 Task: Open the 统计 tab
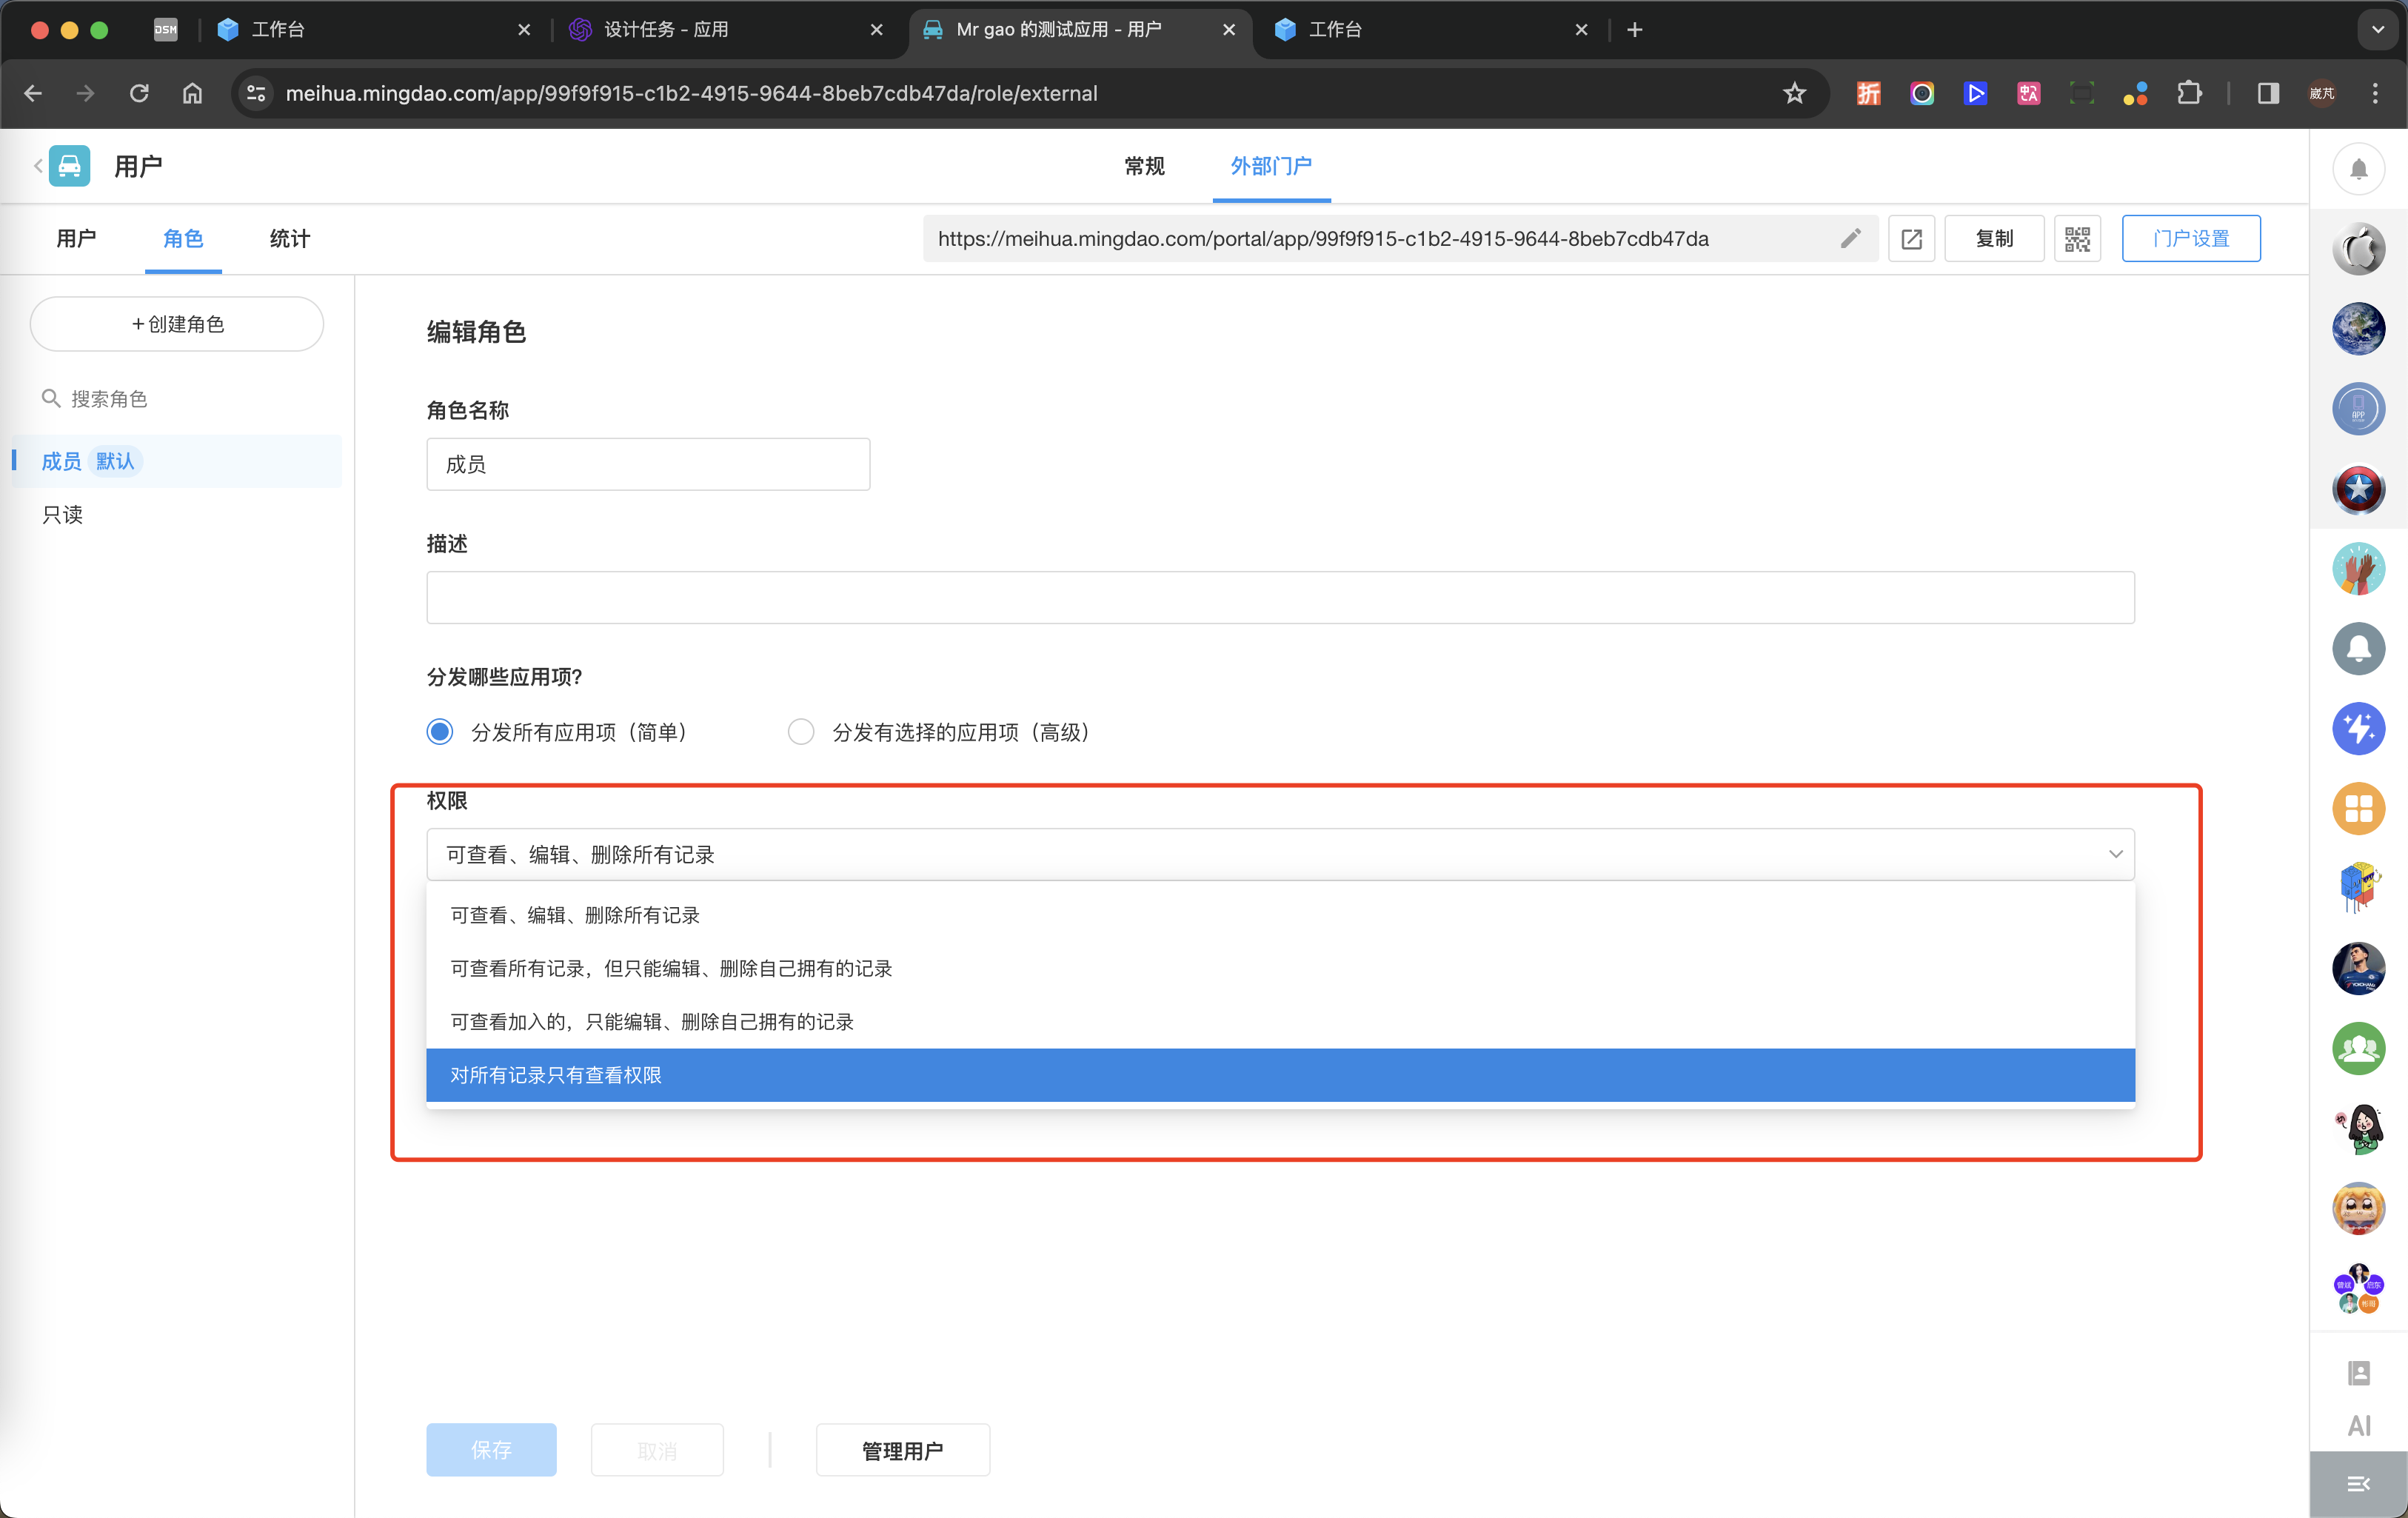tap(289, 239)
